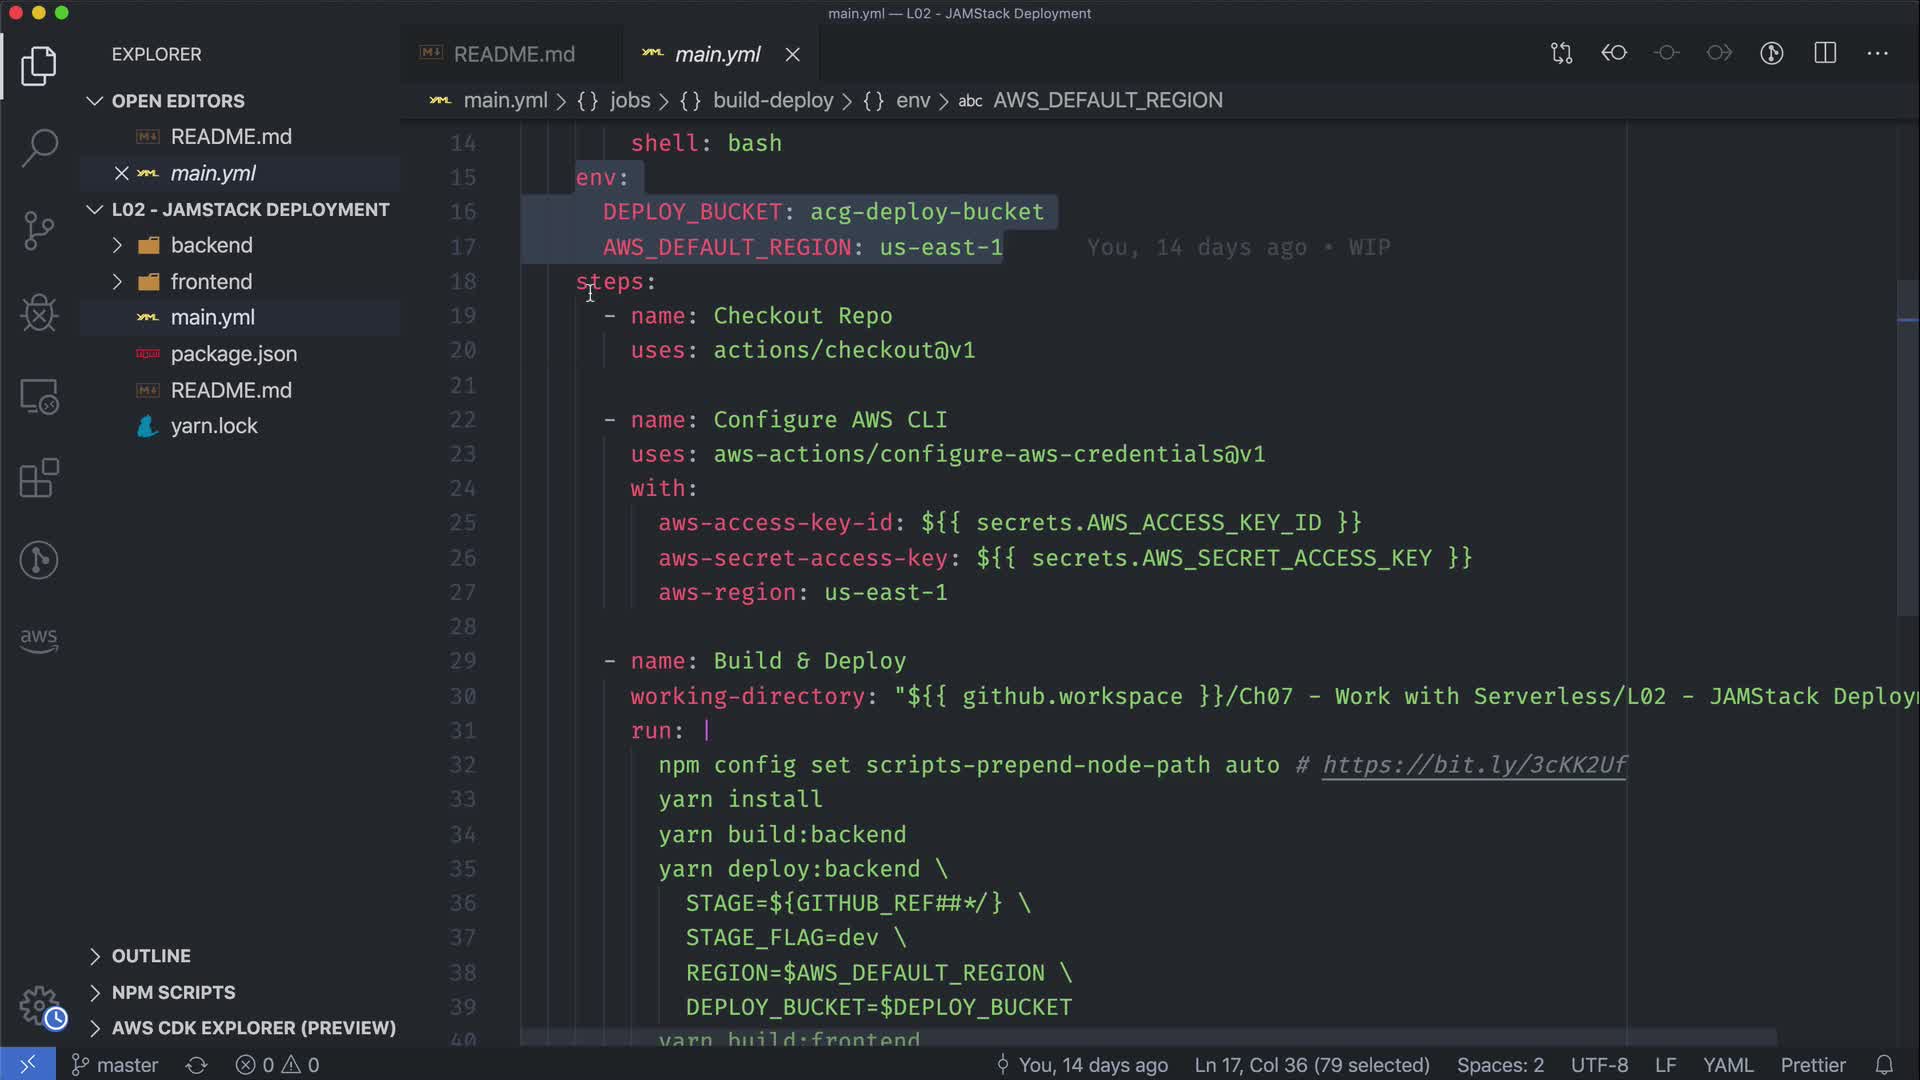This screenshot has width=1920, height=1080.
Task: Close the main.yml editor tab
Action: pos(792,55)
